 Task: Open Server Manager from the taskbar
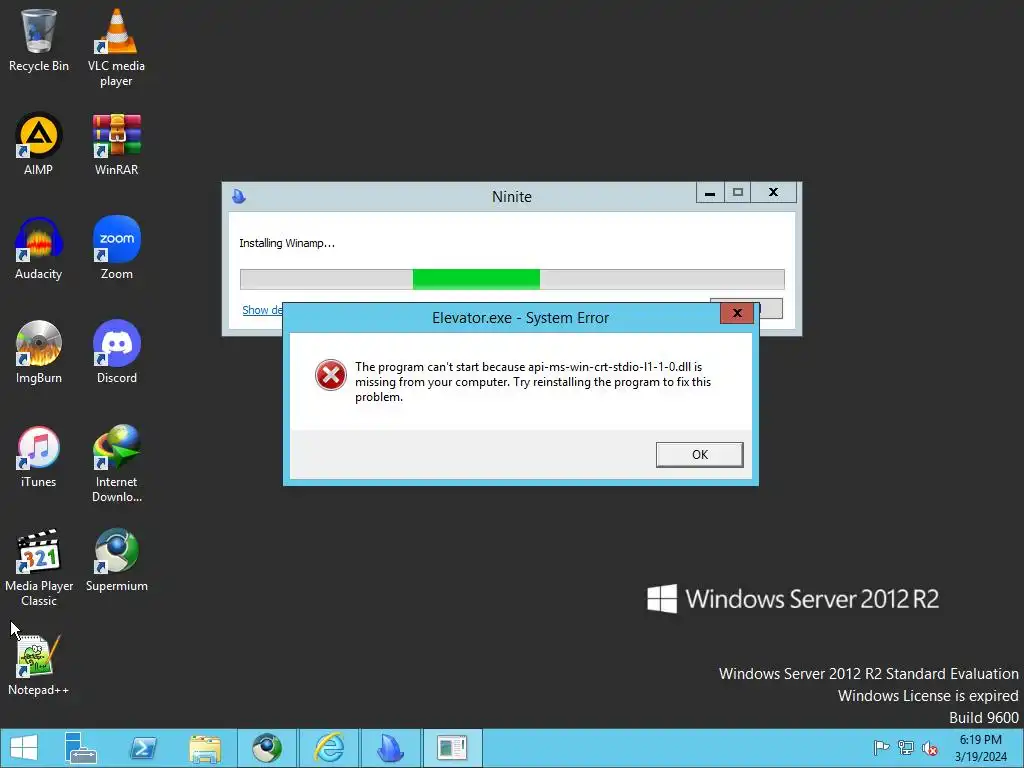[x=81, y=748]
